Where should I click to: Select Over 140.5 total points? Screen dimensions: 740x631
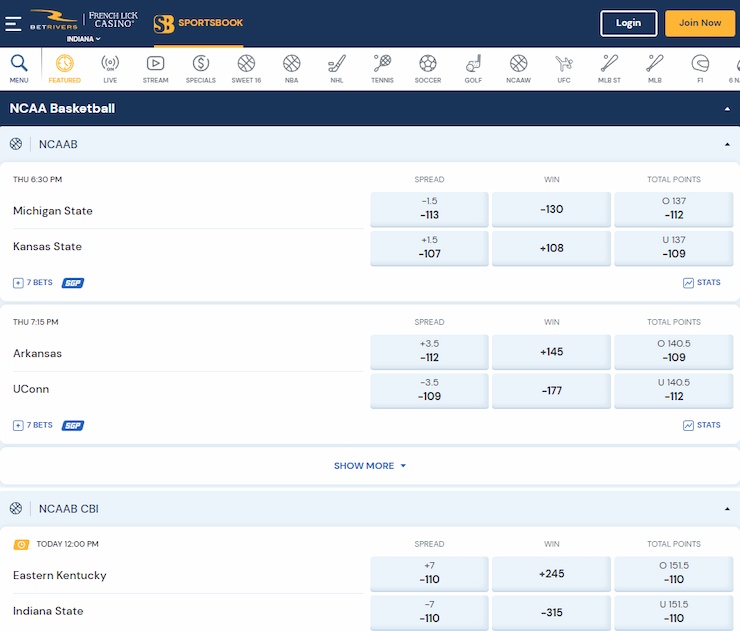click(x=673, y=352)
